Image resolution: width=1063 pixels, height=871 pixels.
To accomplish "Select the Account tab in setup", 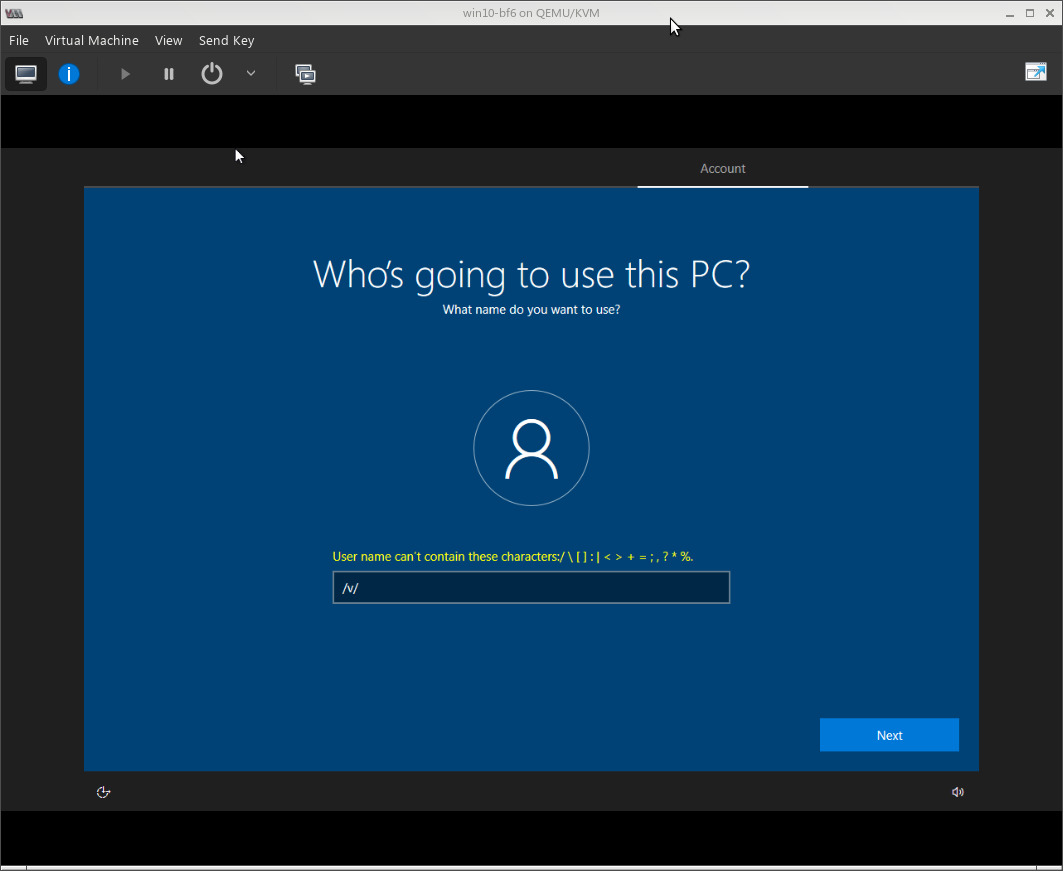I will point(723,169).
